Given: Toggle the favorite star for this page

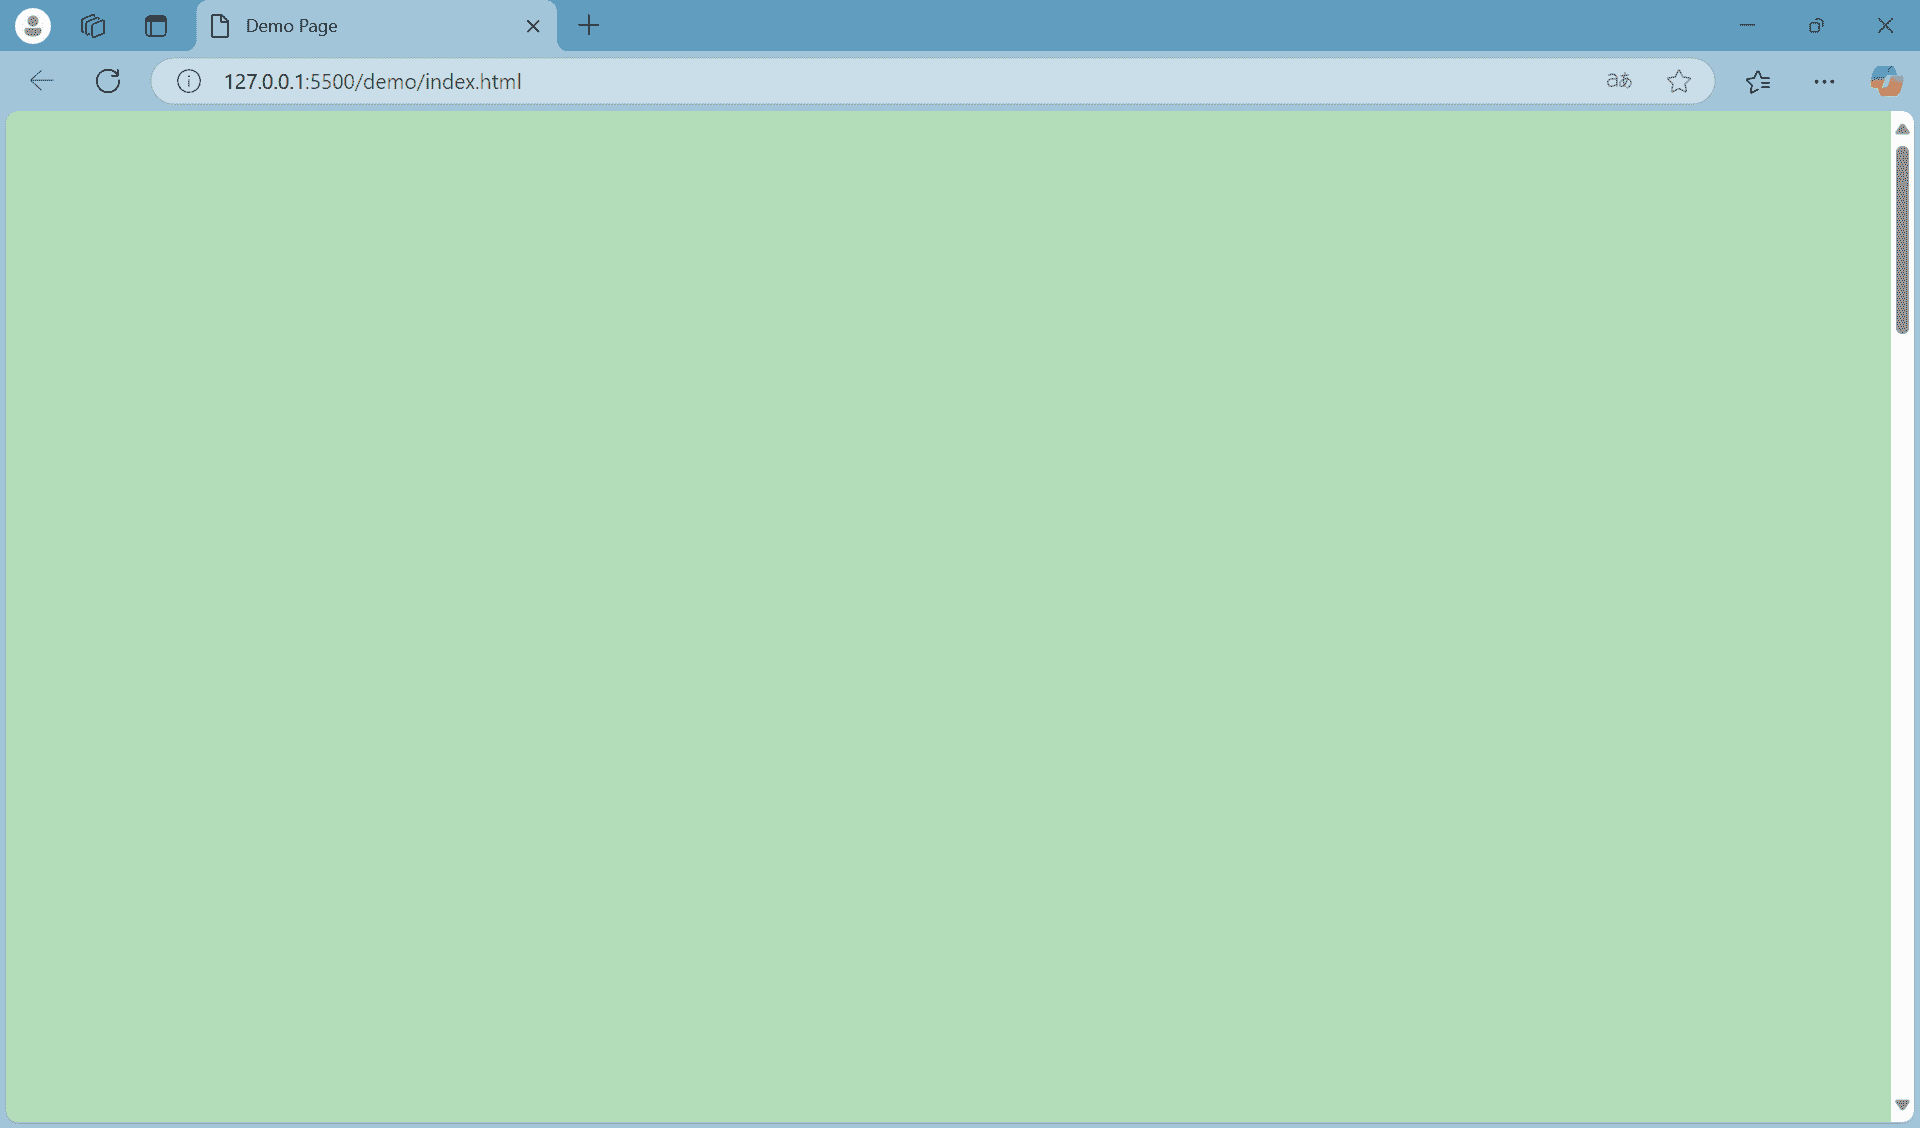Looking at the screenshot, I should coord(1679,81).
